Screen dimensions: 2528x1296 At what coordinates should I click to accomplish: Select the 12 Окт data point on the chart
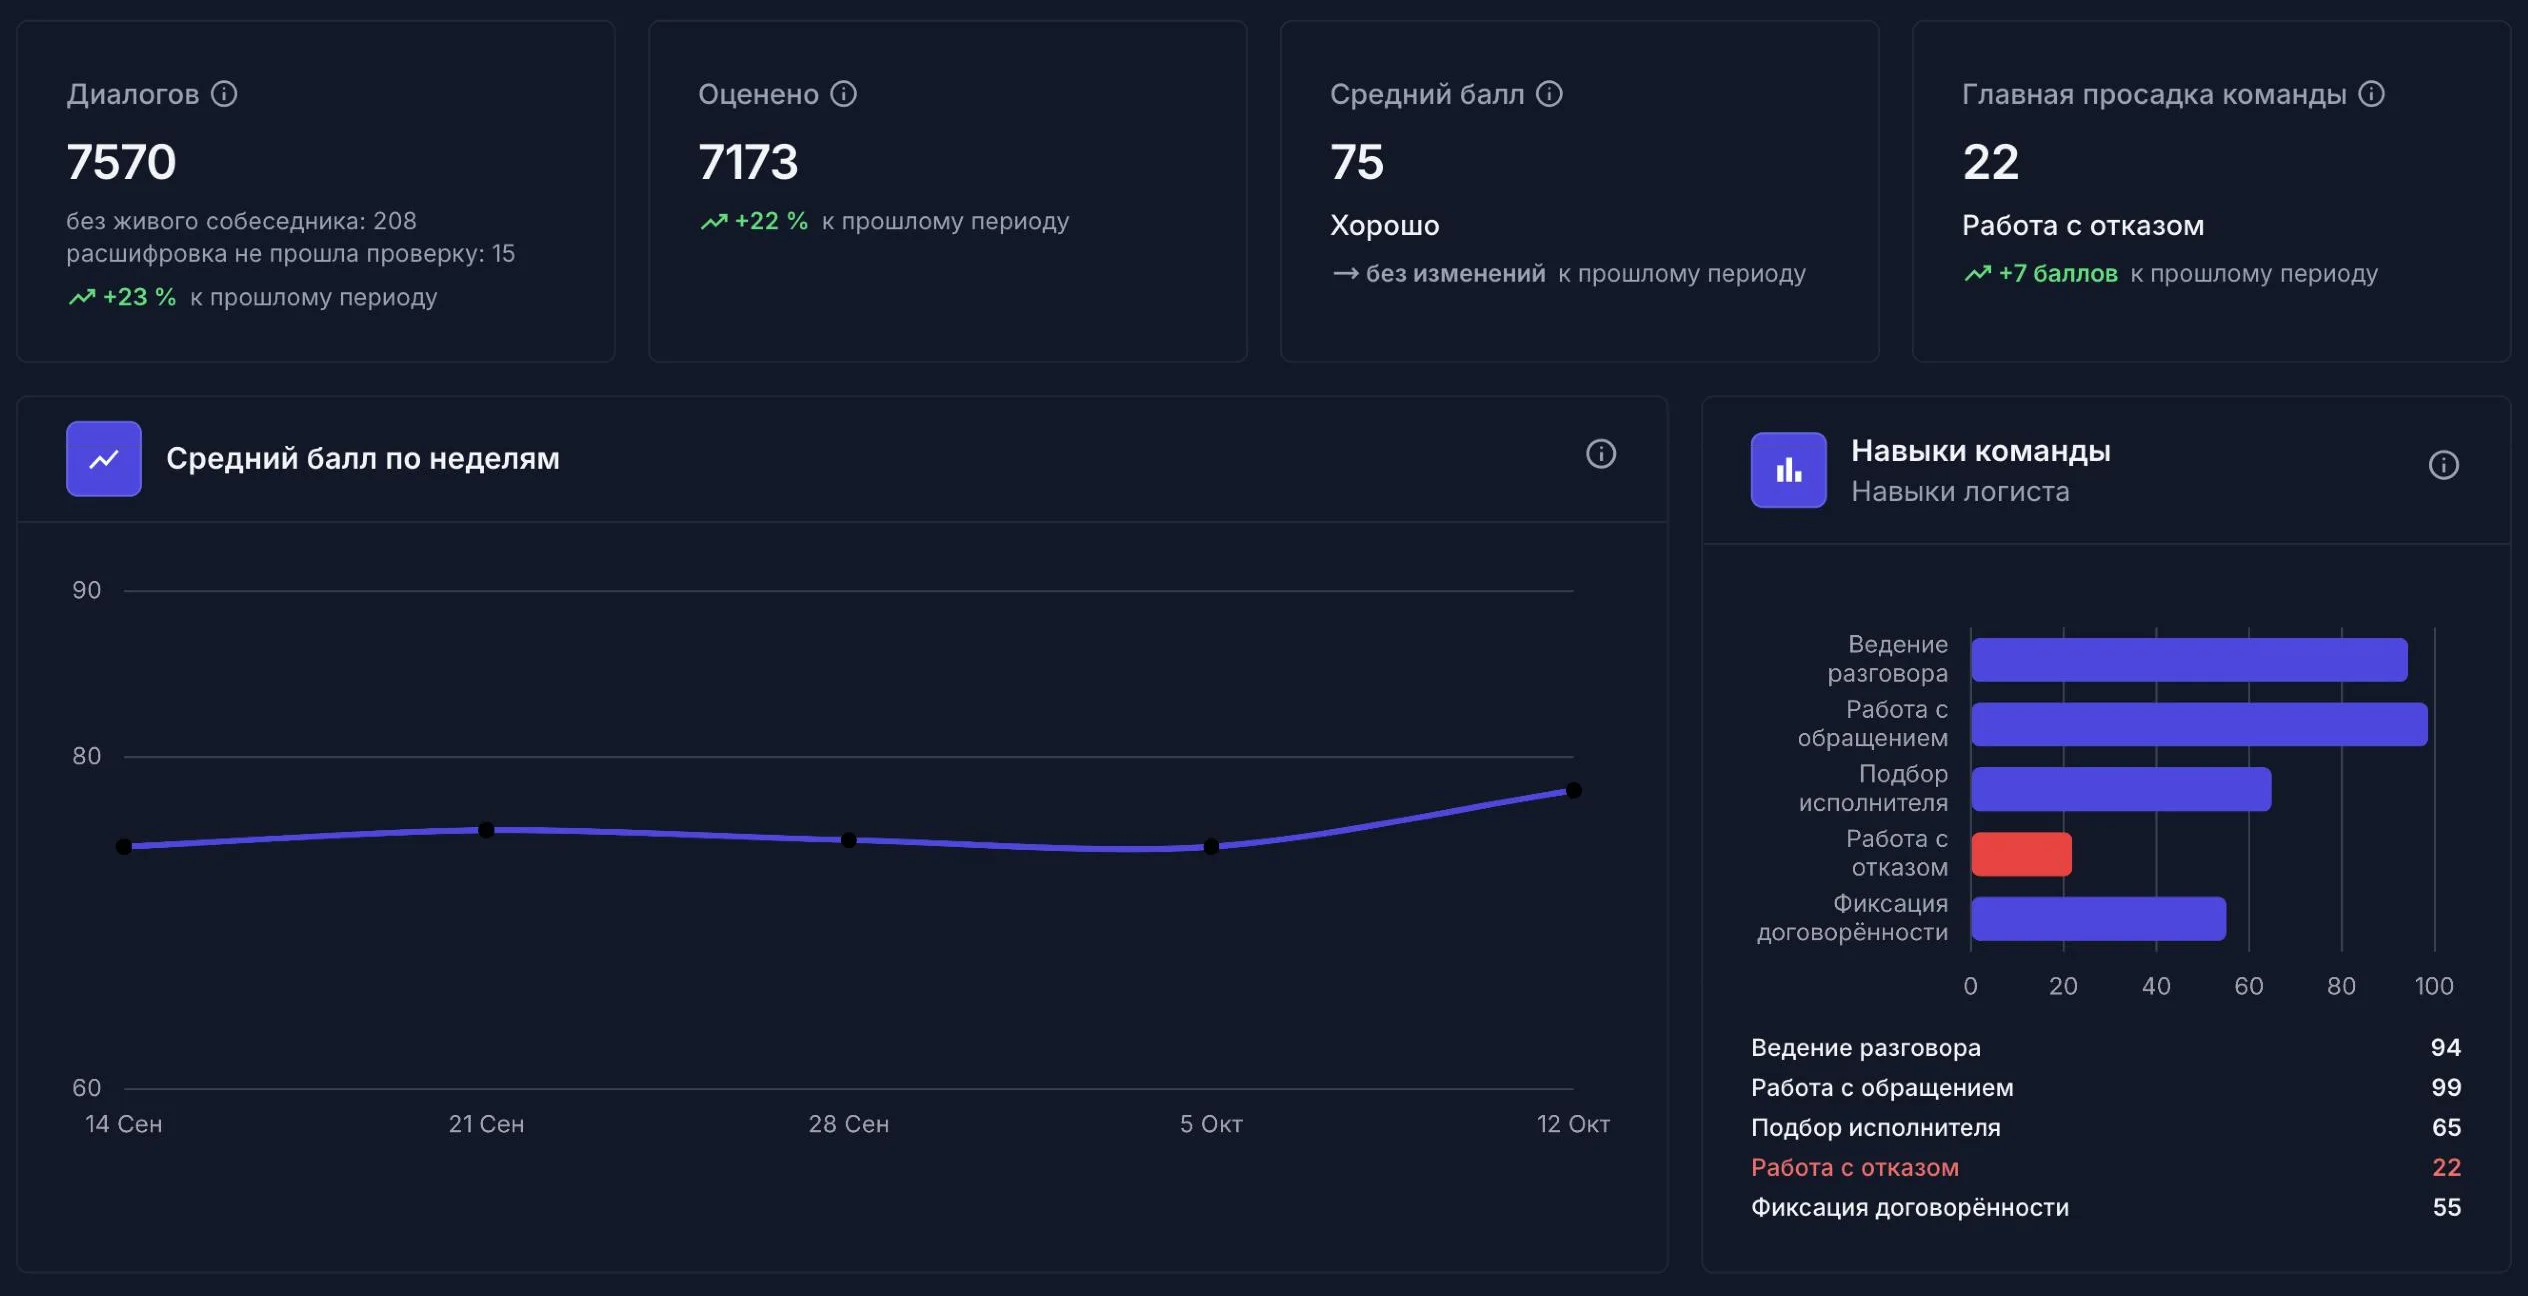[x=1574, y=791]
